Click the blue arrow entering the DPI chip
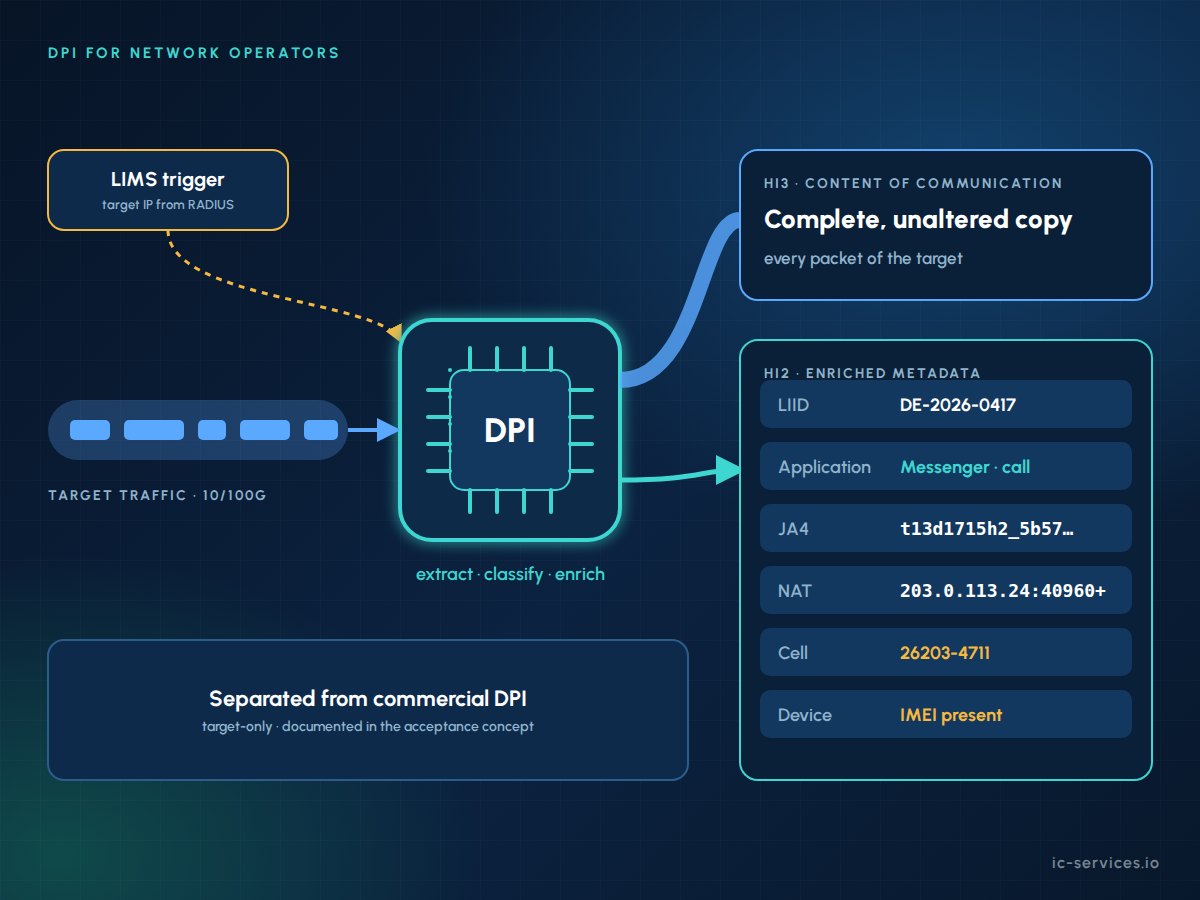This screenshot has height=900, width=1200. point(374,430)
